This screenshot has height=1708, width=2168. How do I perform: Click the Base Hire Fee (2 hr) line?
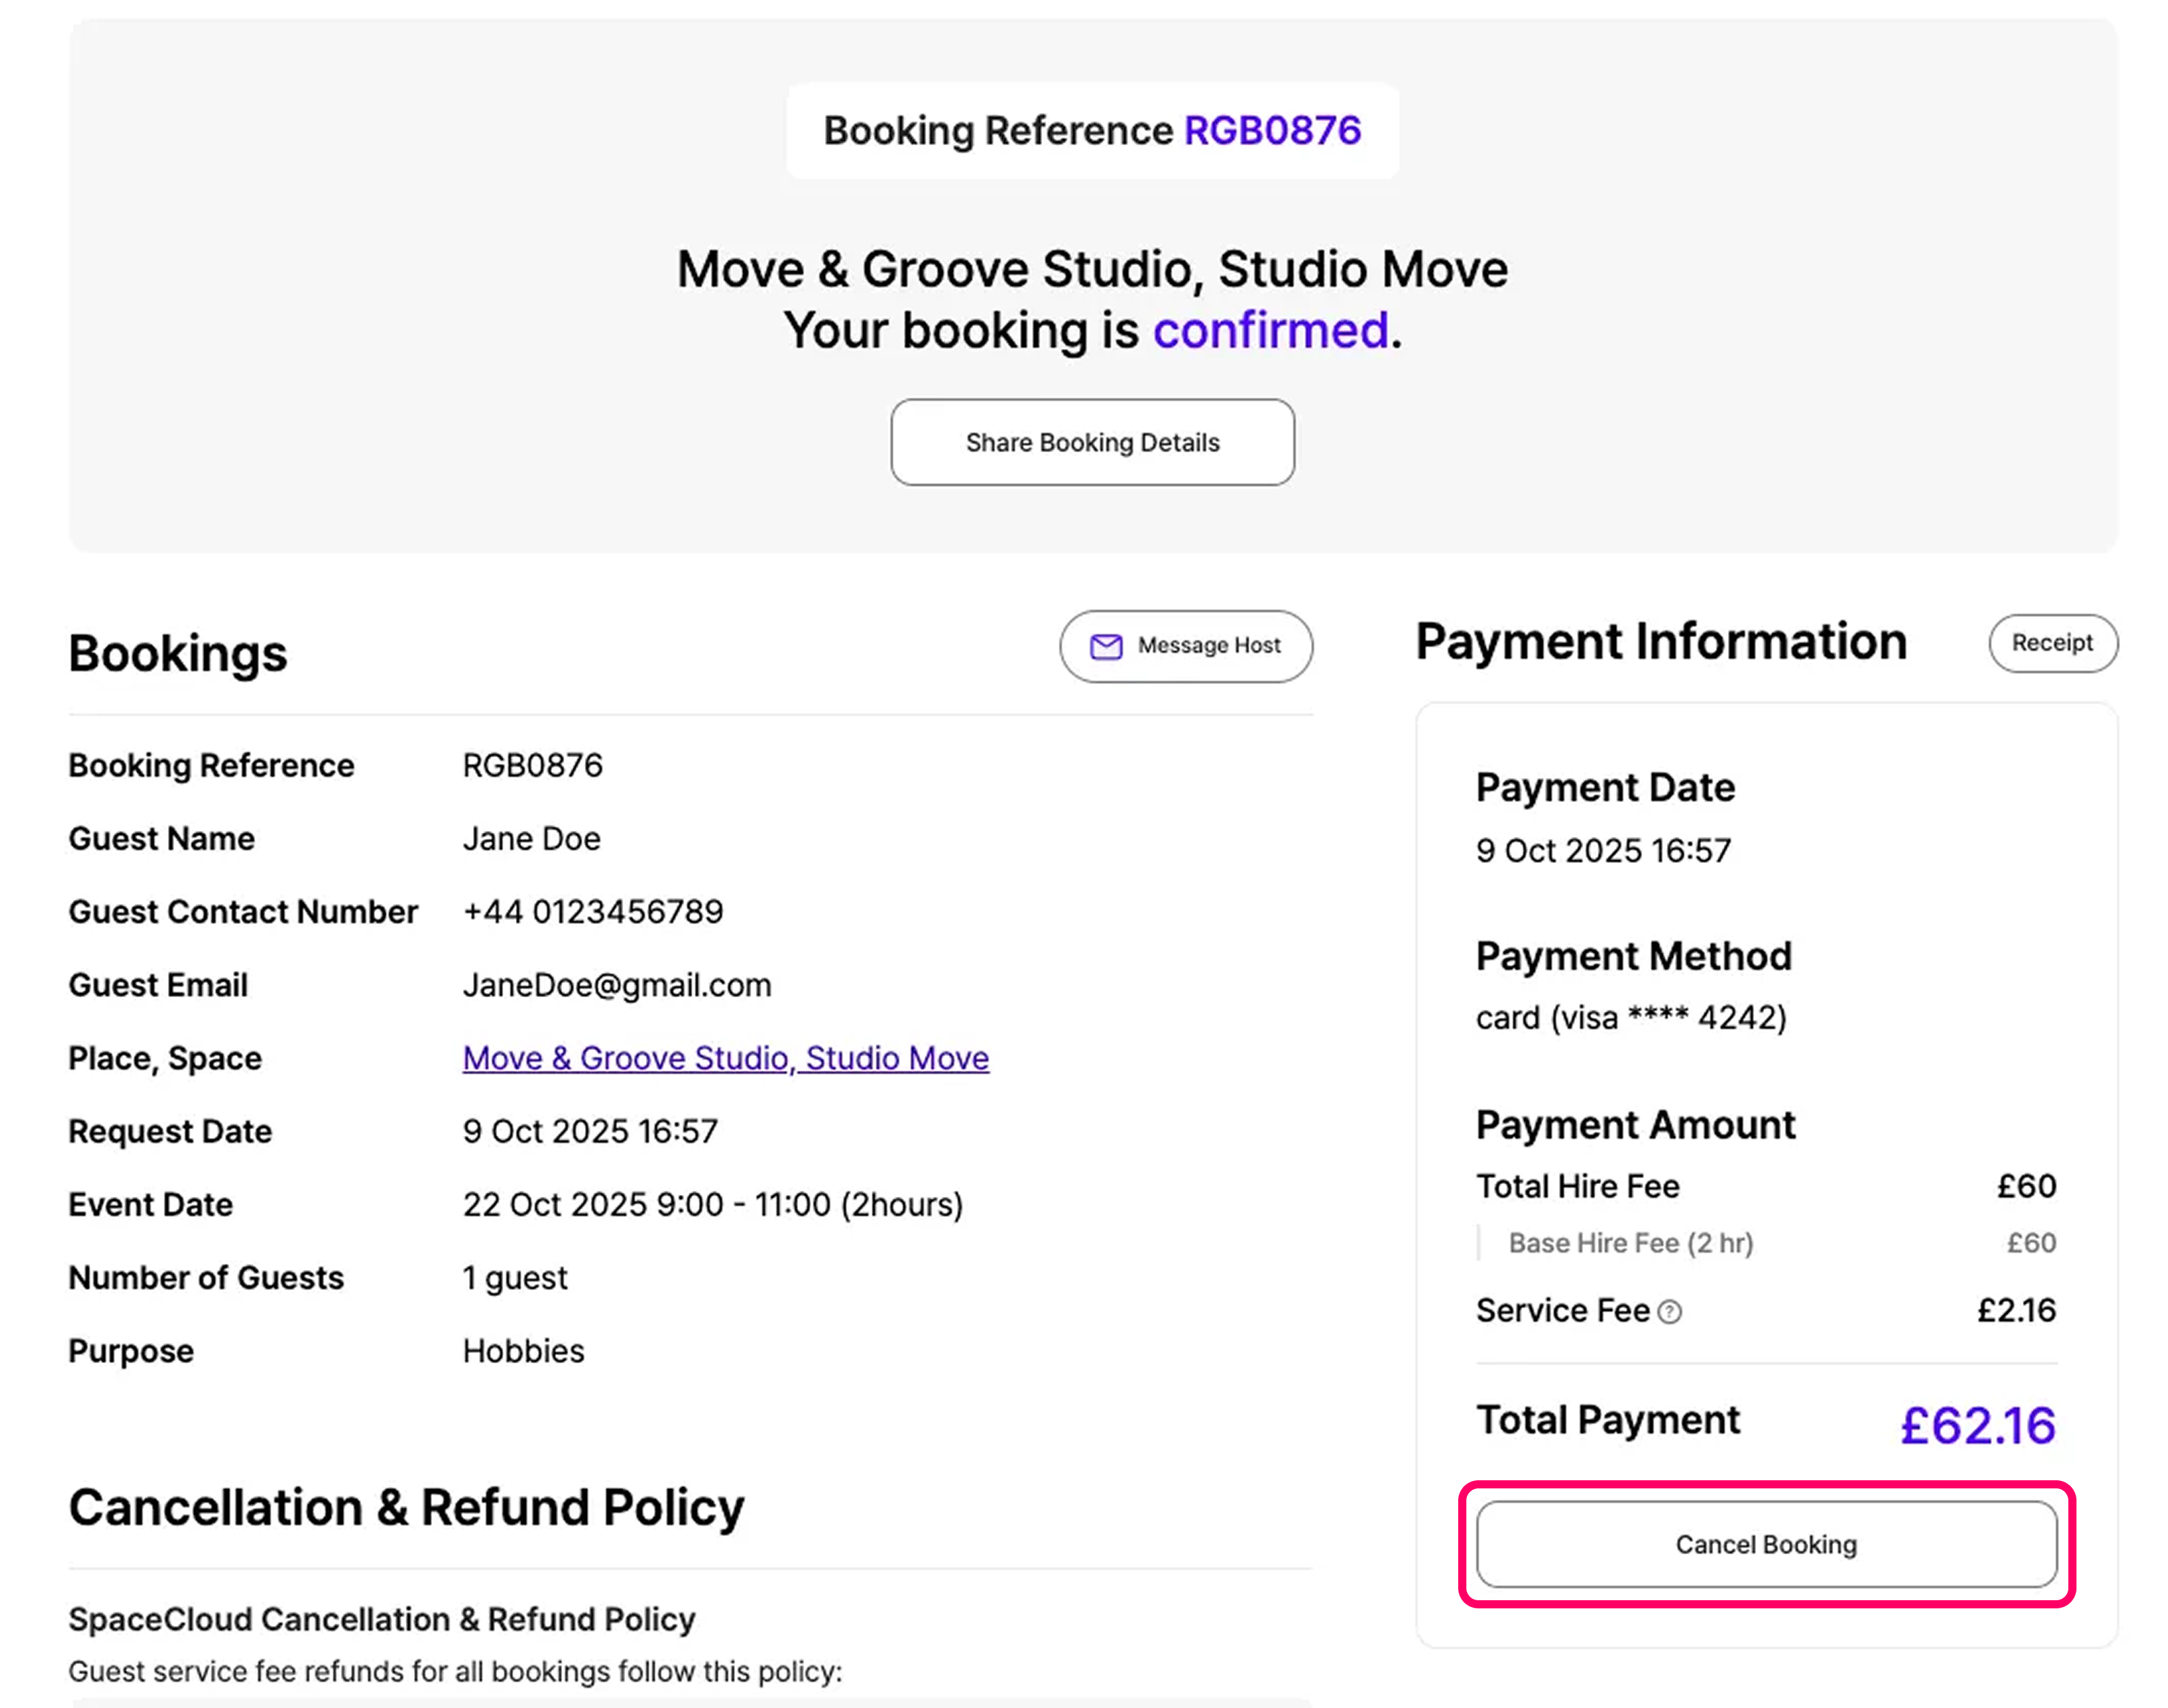pyautogui.click(x=1630, y=1243)
